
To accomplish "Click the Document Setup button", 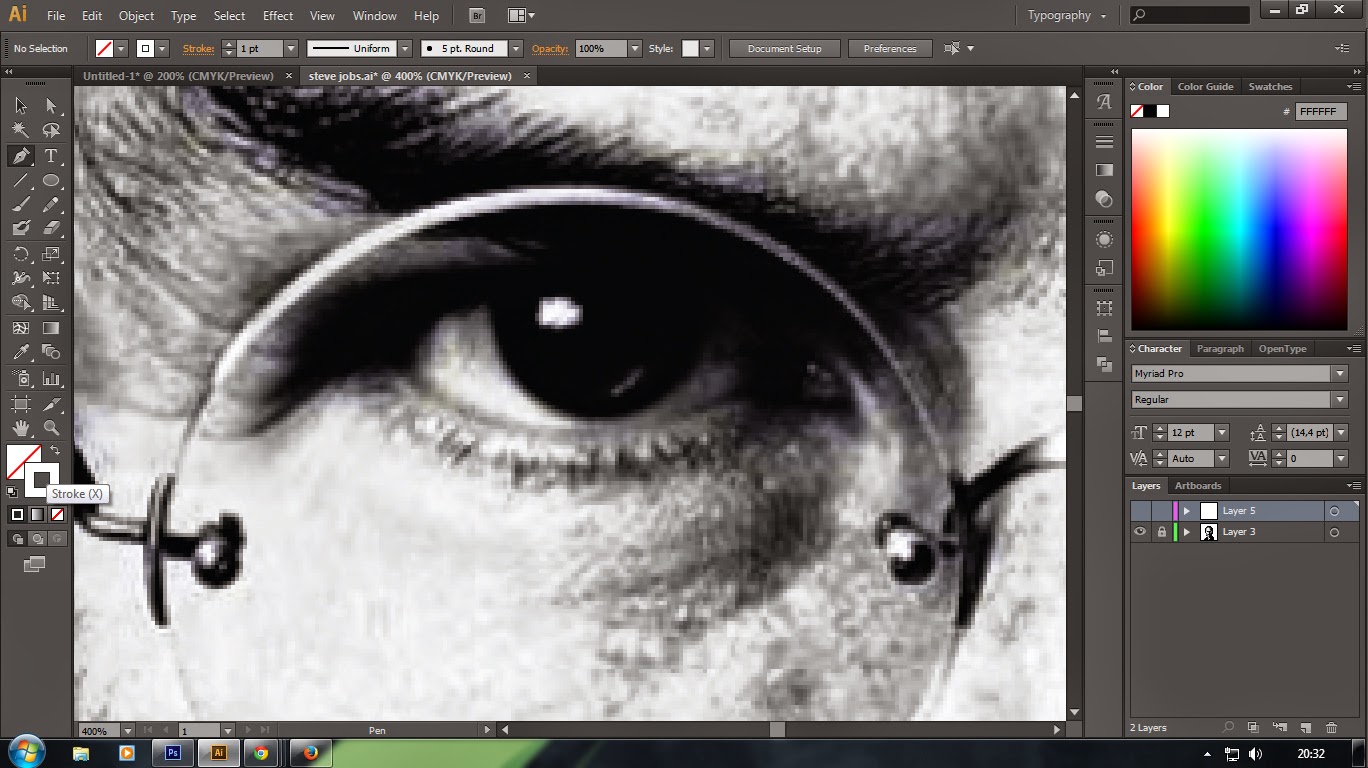I will [784, 48].
